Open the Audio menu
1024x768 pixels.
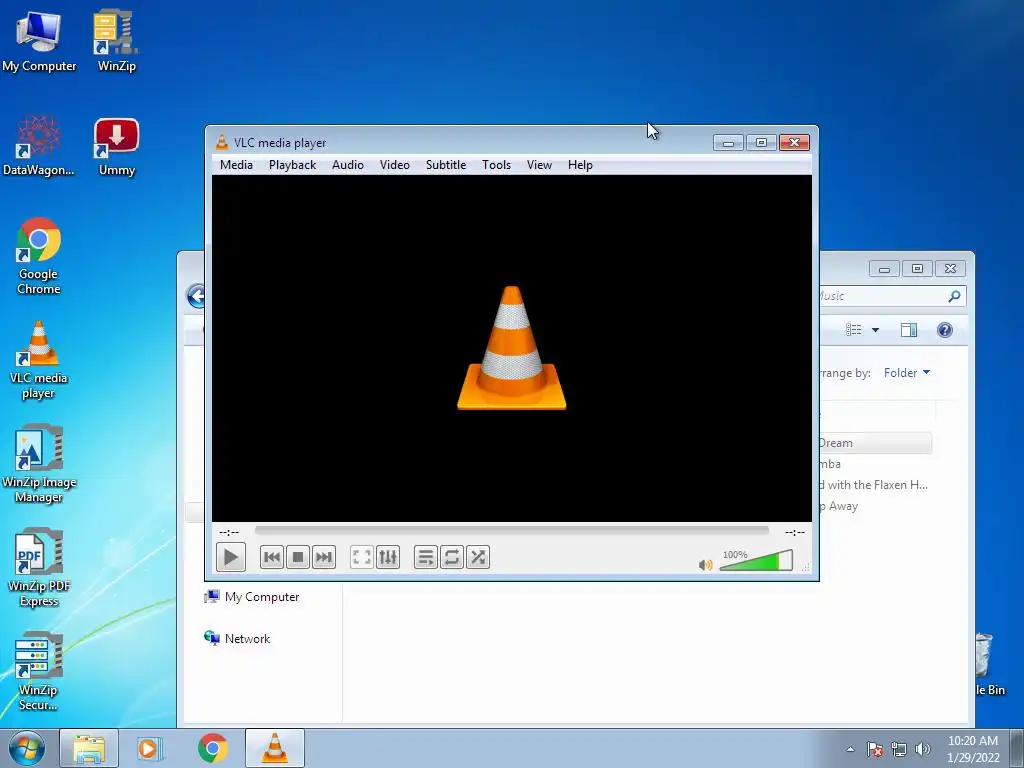click(347, 165)
